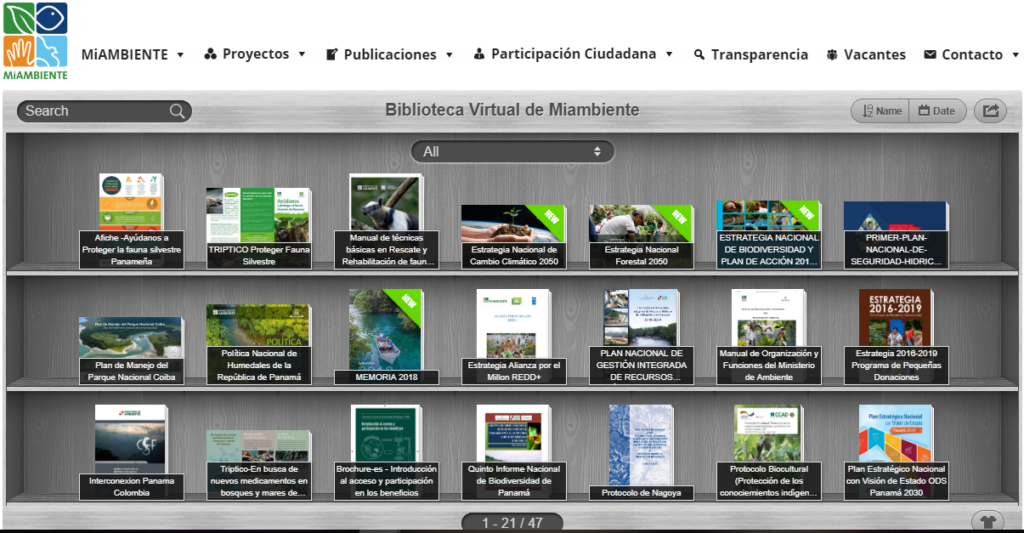
Task: Open the Publicaciones menu
Action: point(389,55)
